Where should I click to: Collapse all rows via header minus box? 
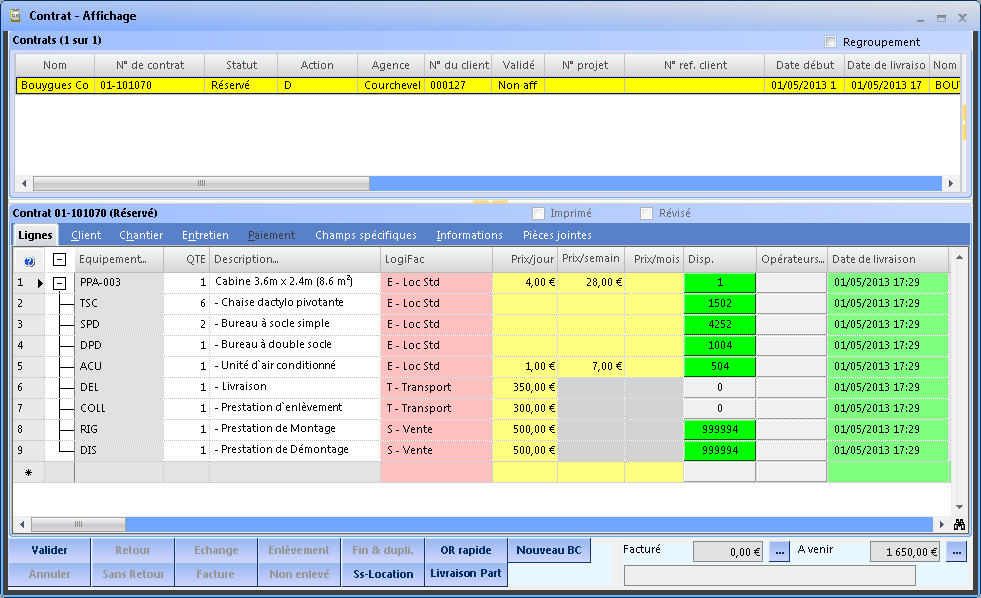tap(60, 260)
